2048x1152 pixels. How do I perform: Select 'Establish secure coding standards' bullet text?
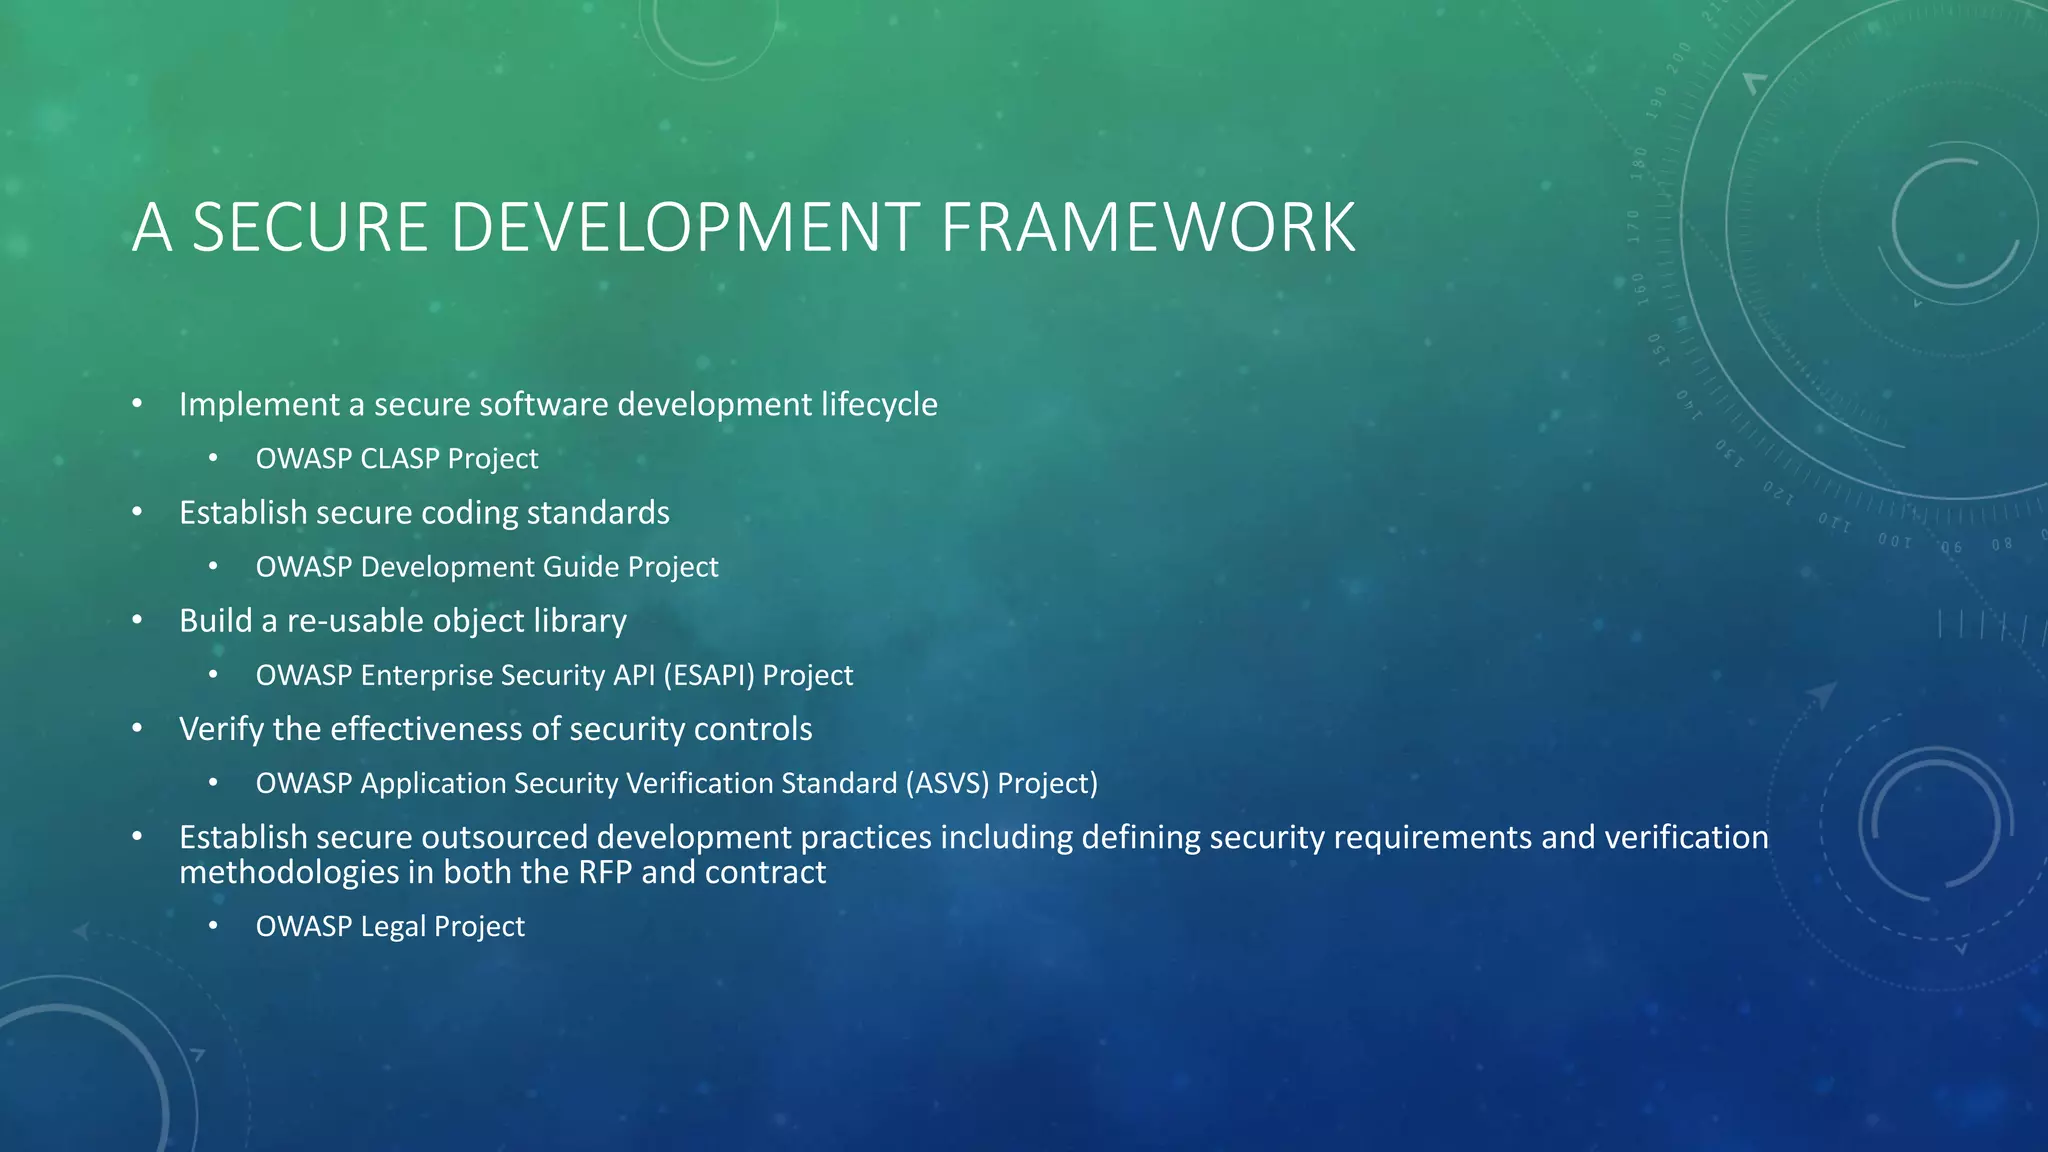click(x=424, y=512)
